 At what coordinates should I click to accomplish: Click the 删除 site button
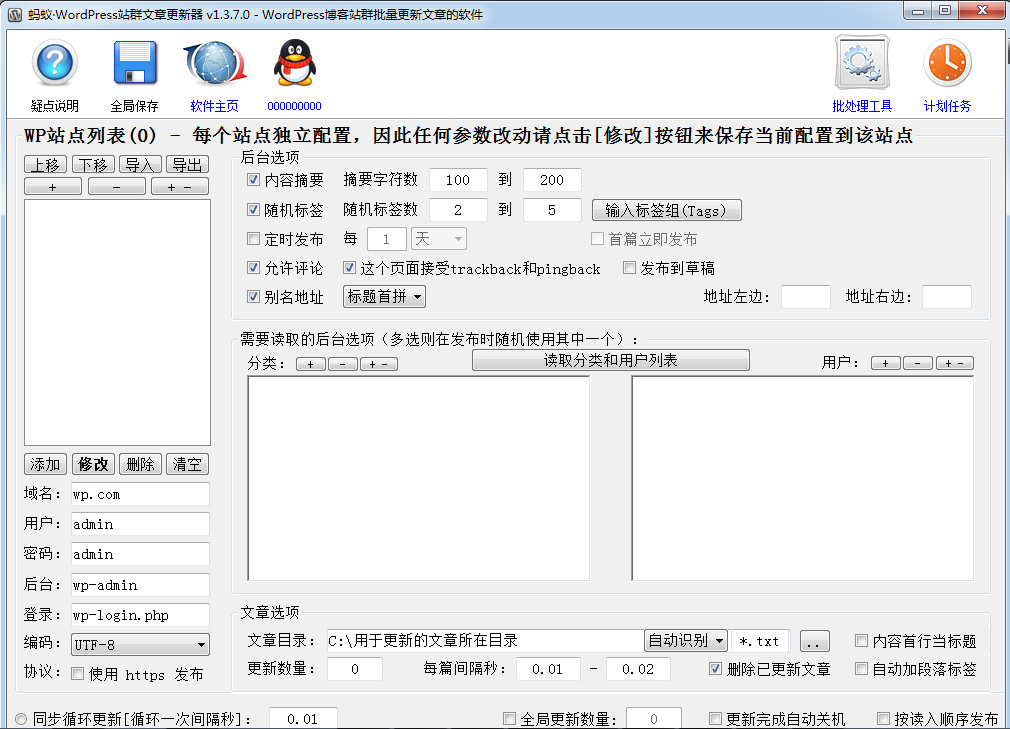pos(140,464)
